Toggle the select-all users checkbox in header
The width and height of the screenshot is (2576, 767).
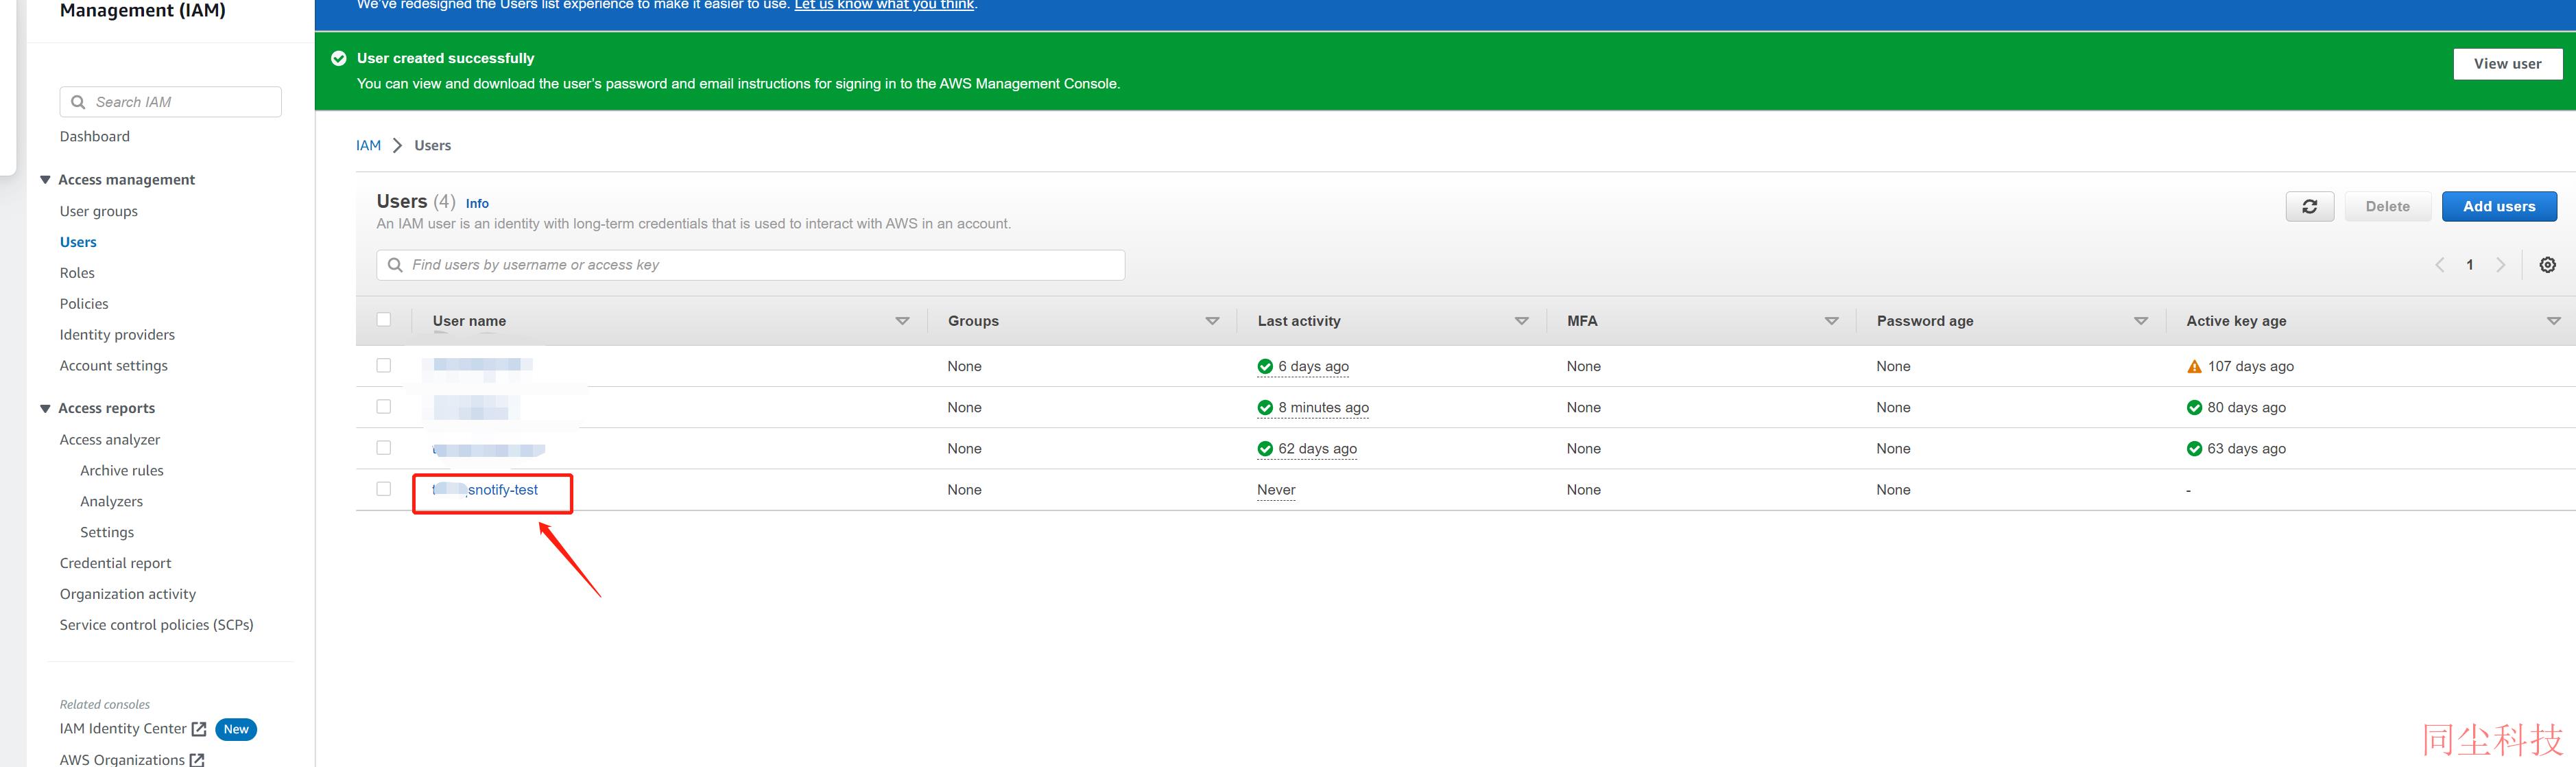(384, 320)
